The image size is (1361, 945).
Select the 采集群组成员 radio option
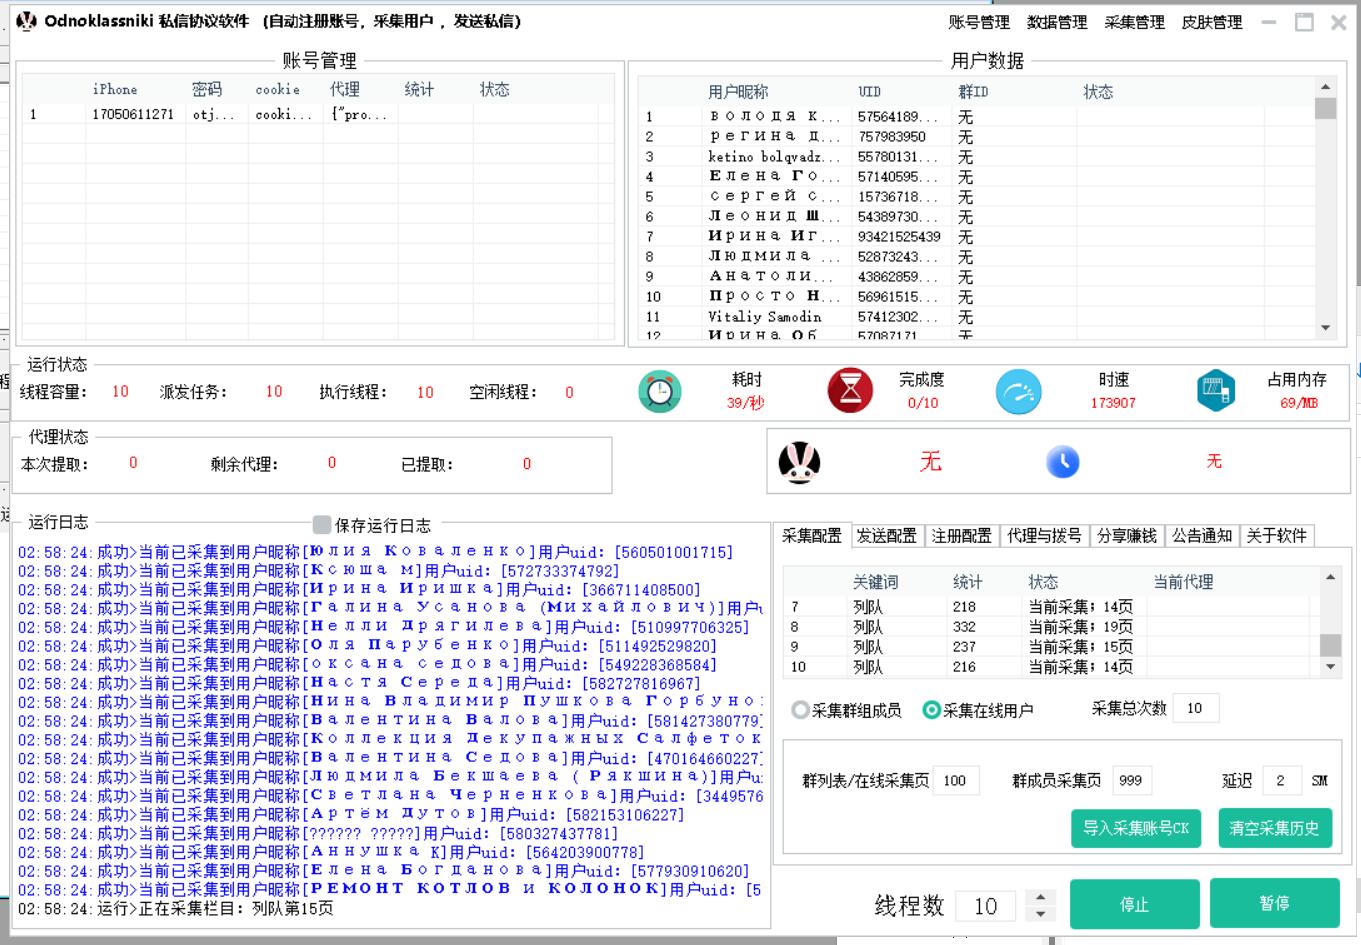pos(800,710)
